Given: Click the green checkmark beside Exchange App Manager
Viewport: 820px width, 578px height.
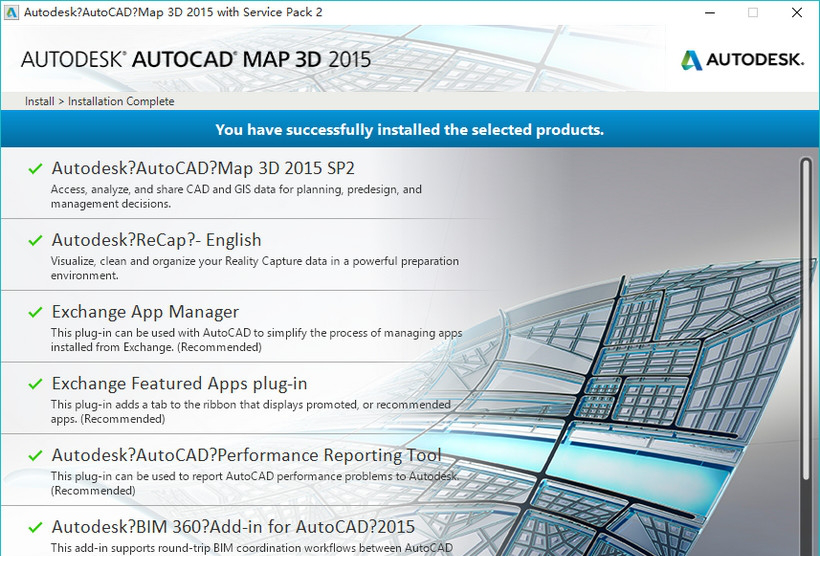Looking at the screenshot, I should (x=35, y=312).
